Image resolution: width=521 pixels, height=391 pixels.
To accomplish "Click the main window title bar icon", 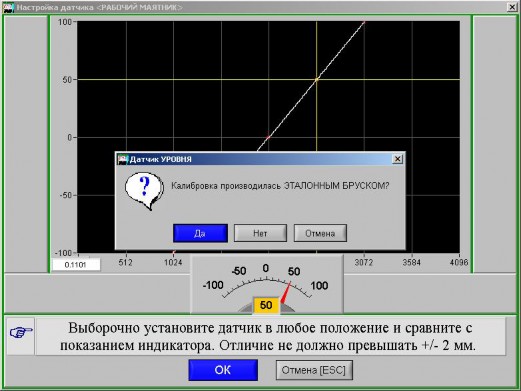I will [x=8, y=7].
